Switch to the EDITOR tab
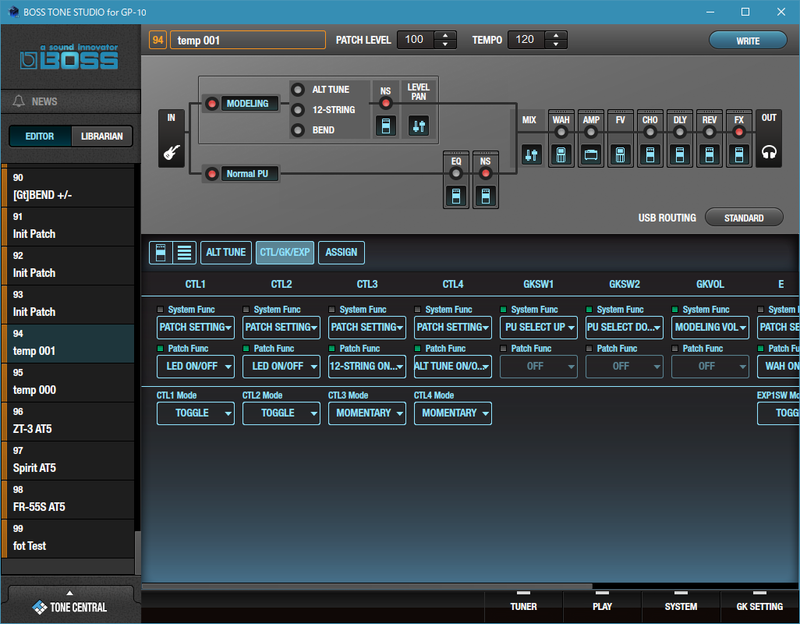 (x=40, y=136)
